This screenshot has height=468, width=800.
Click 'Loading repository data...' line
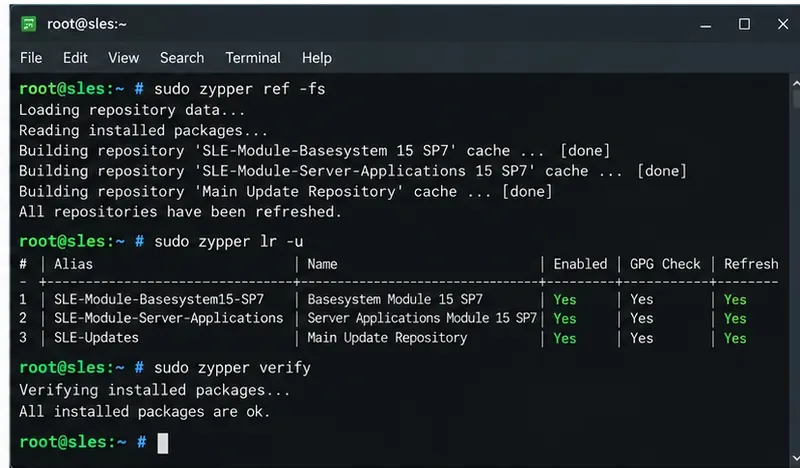point(132,110)
